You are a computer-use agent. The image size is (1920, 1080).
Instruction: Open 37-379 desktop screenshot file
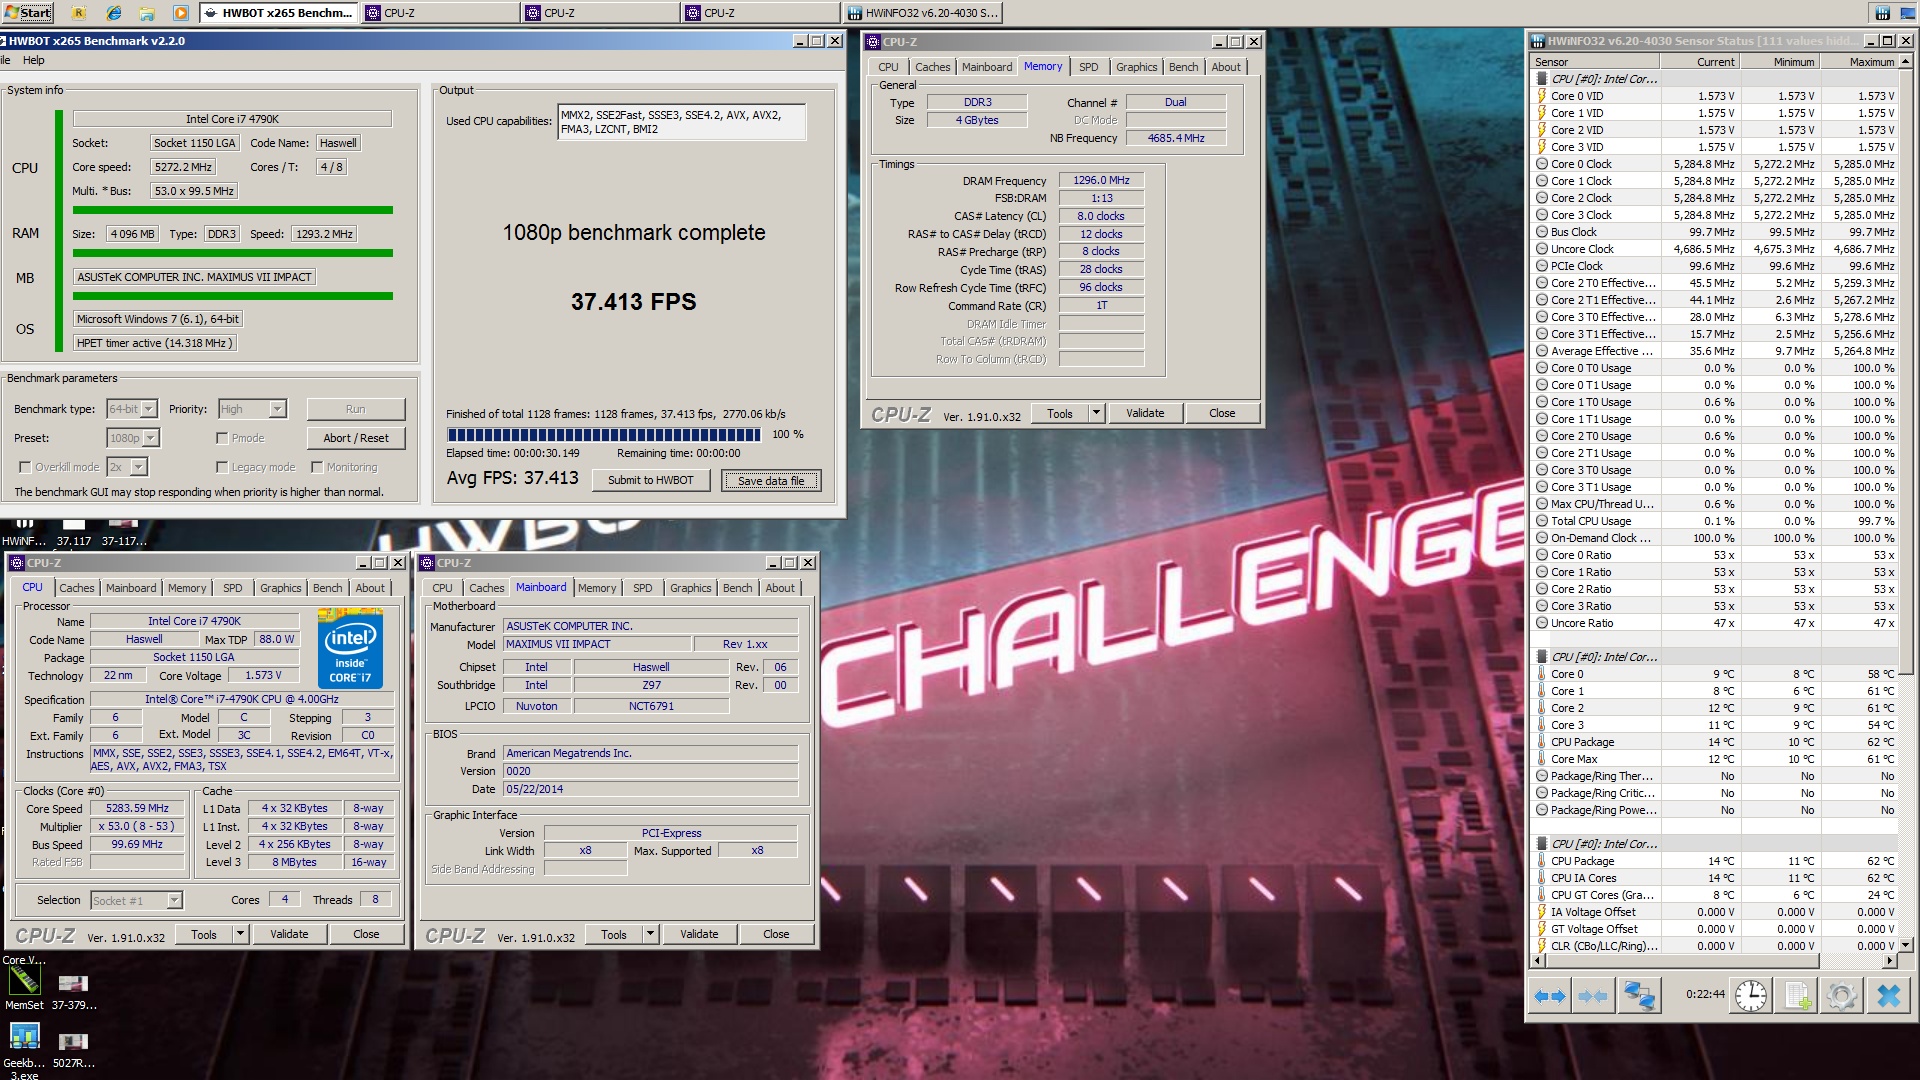[x=74, y=991]
